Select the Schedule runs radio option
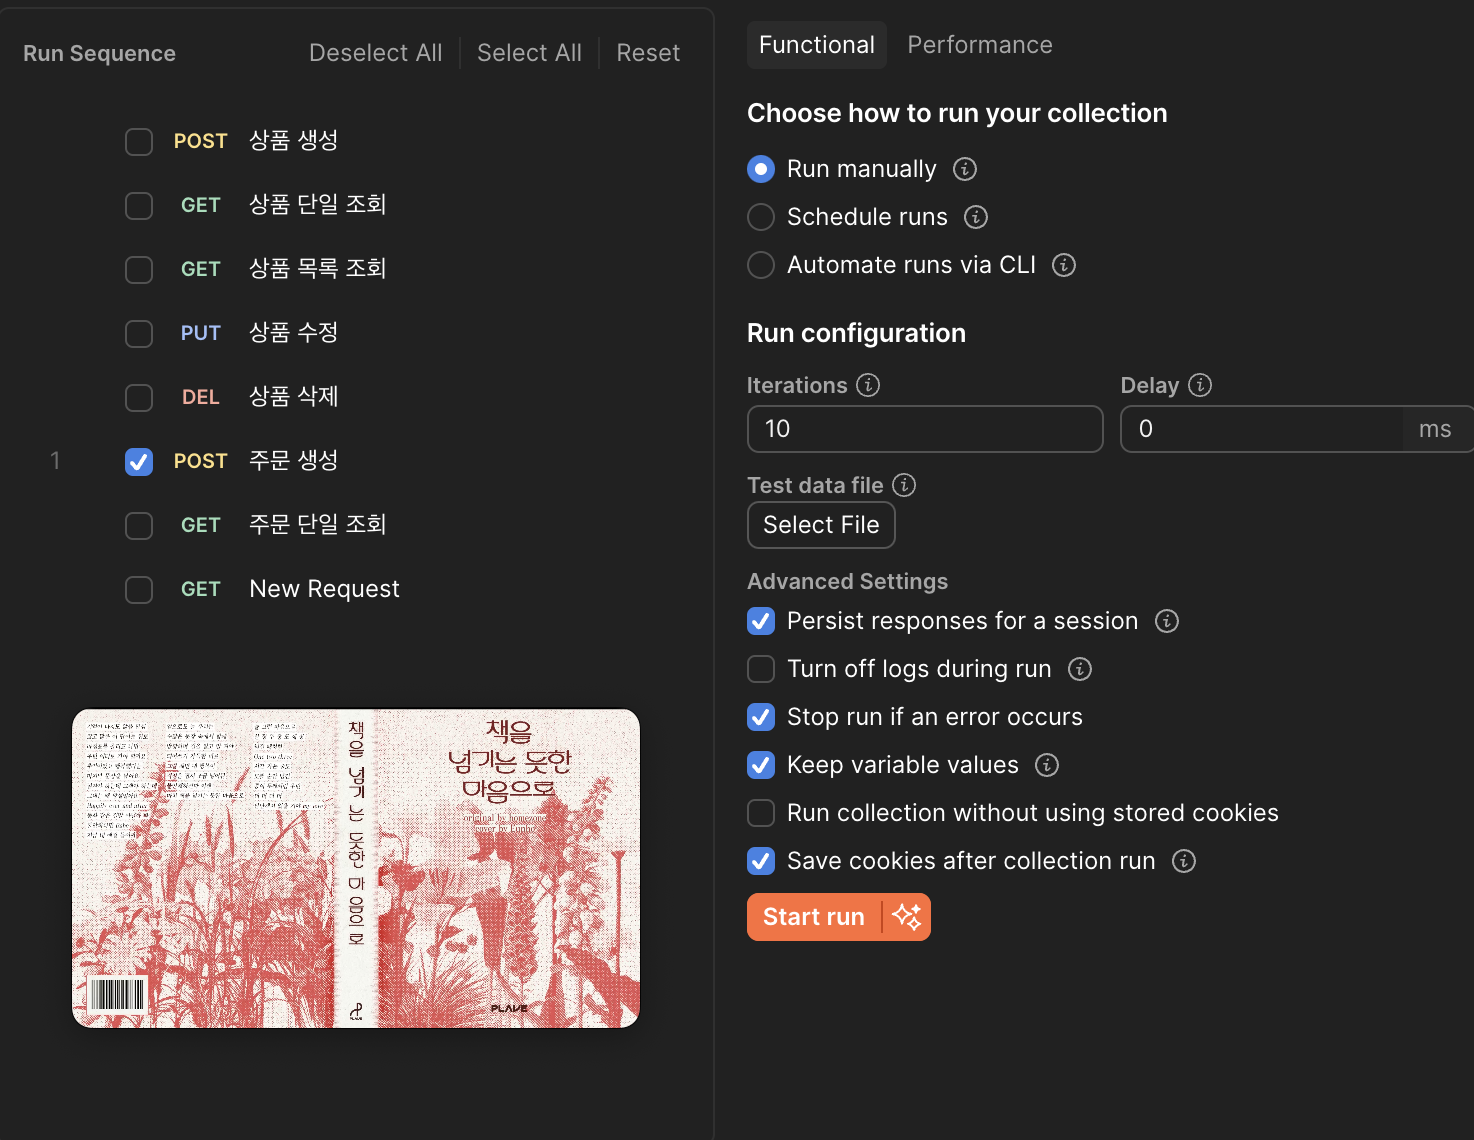Screen dimensions: 1474x1140 761,217
